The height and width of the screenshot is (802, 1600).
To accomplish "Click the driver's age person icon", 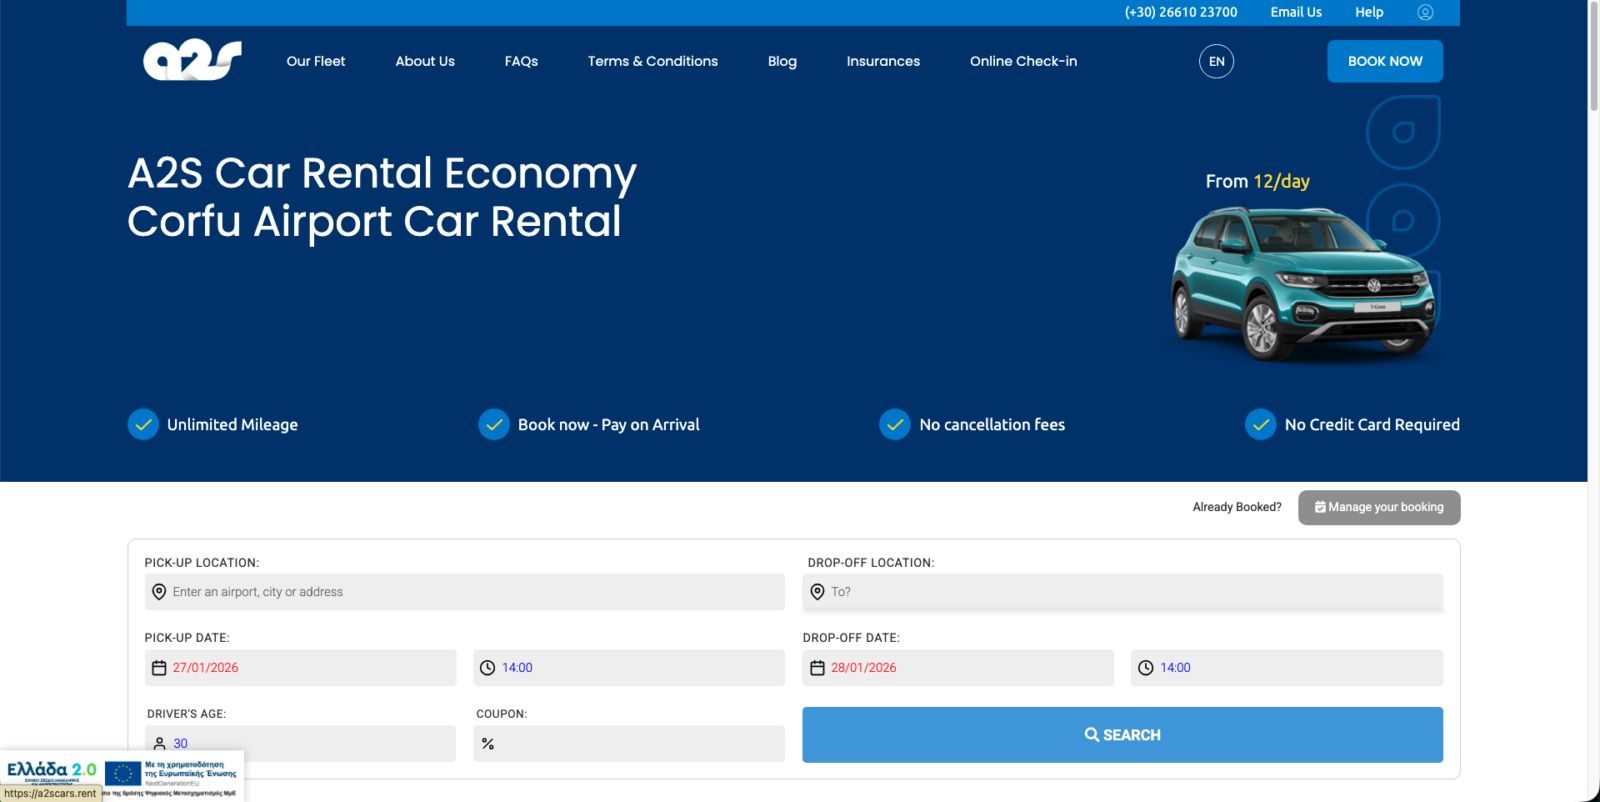I will point(159,744).
